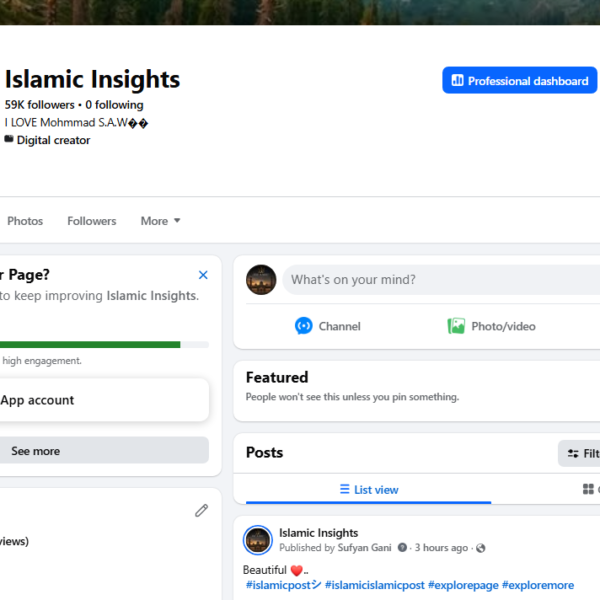Click the Islamic Insights post avatar

tap(258, 540)
